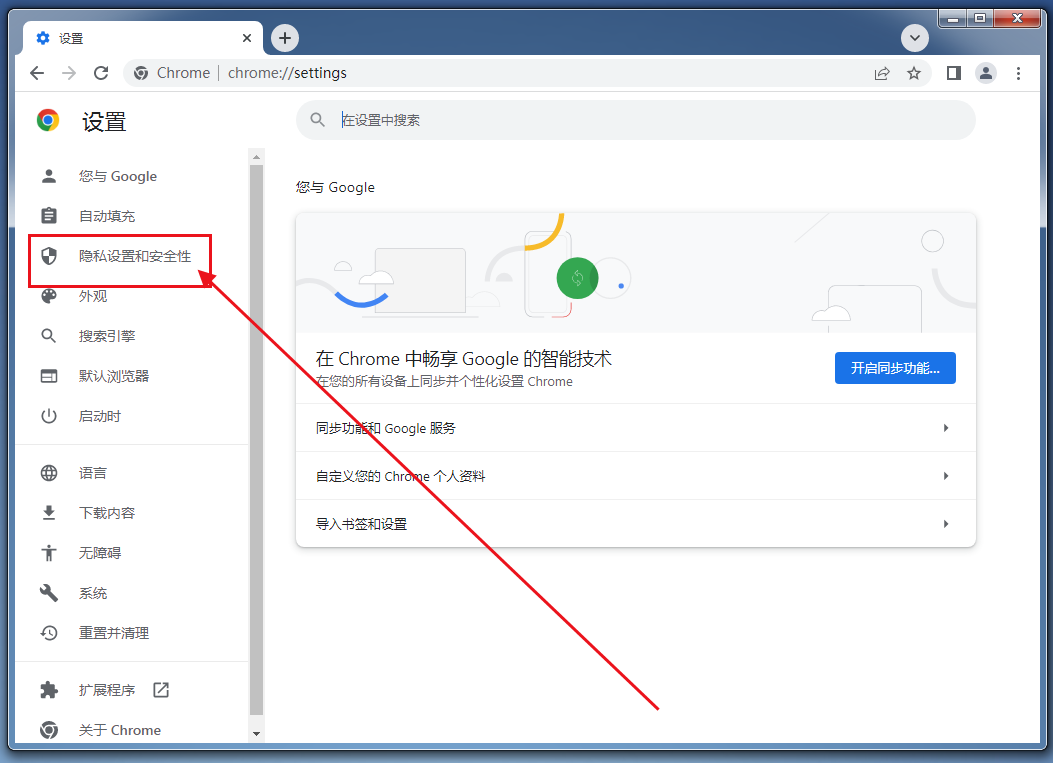Open the tab search dropdown arrow
Screen dimensions: 1053x763
tap(914, 38)
